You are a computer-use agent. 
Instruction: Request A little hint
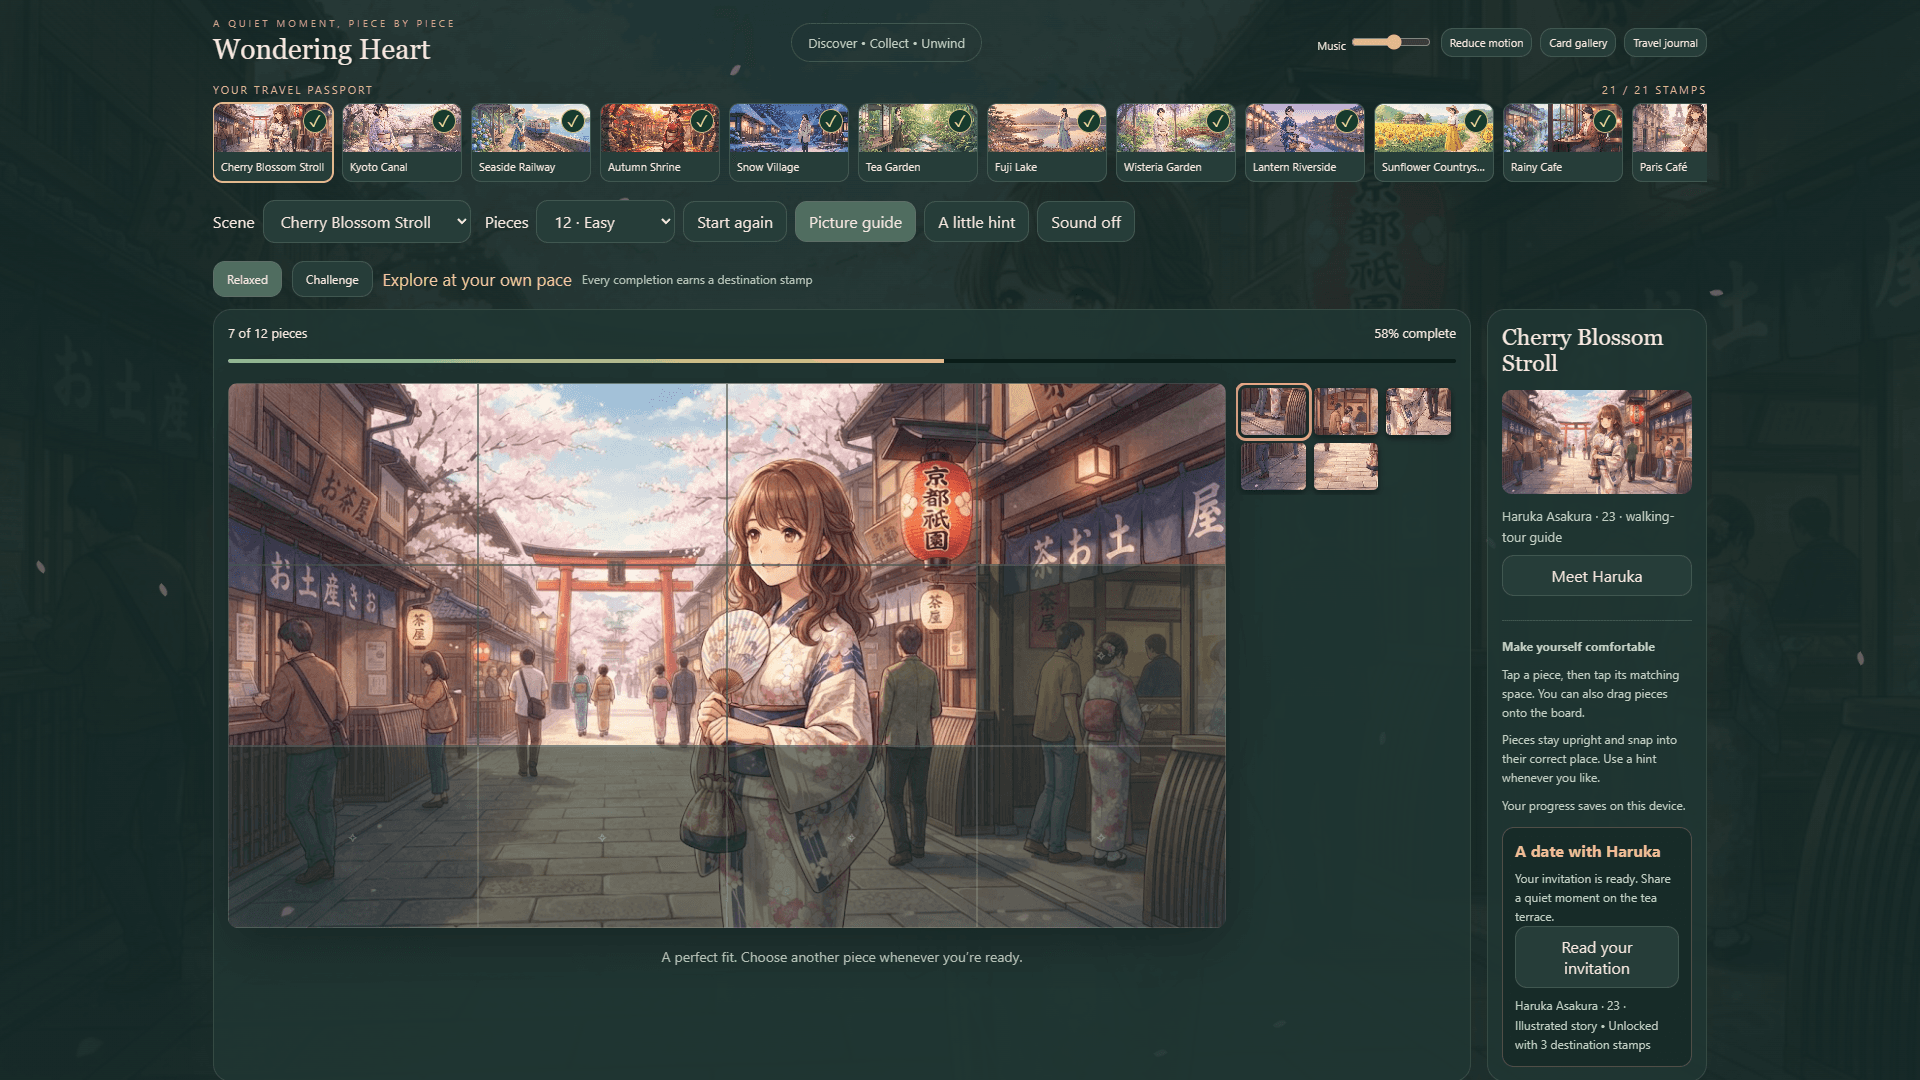tap(976, 222)
